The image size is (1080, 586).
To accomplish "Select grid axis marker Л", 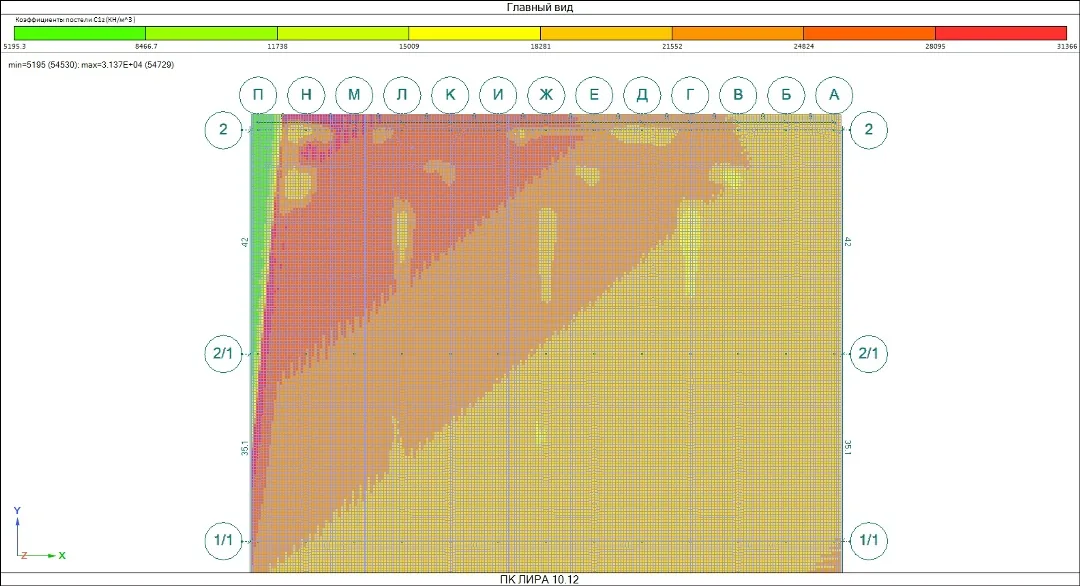I will (x=402, y=95).
